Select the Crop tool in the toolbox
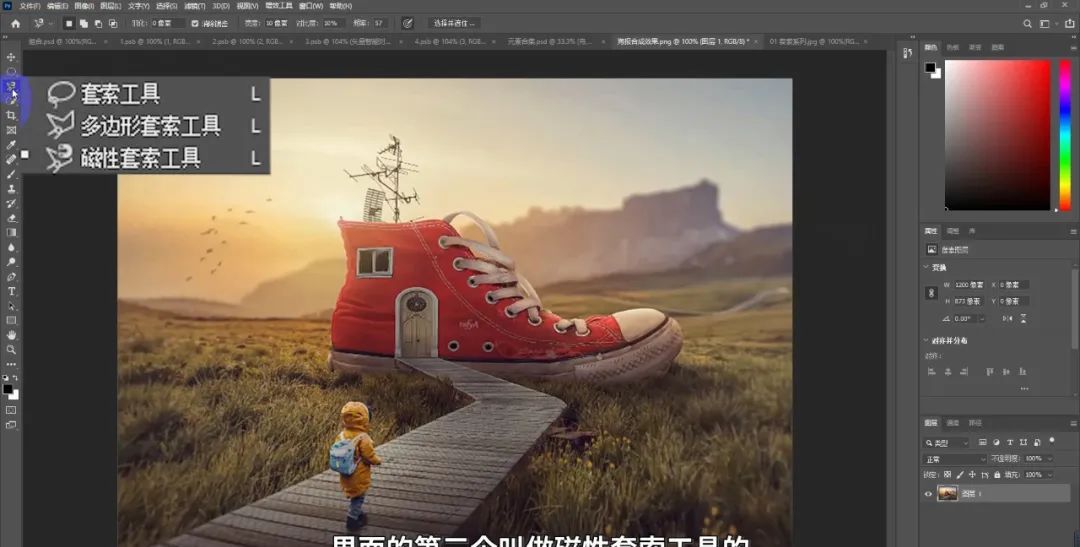The image size is (1080, 547). click(x=11, y=115)
